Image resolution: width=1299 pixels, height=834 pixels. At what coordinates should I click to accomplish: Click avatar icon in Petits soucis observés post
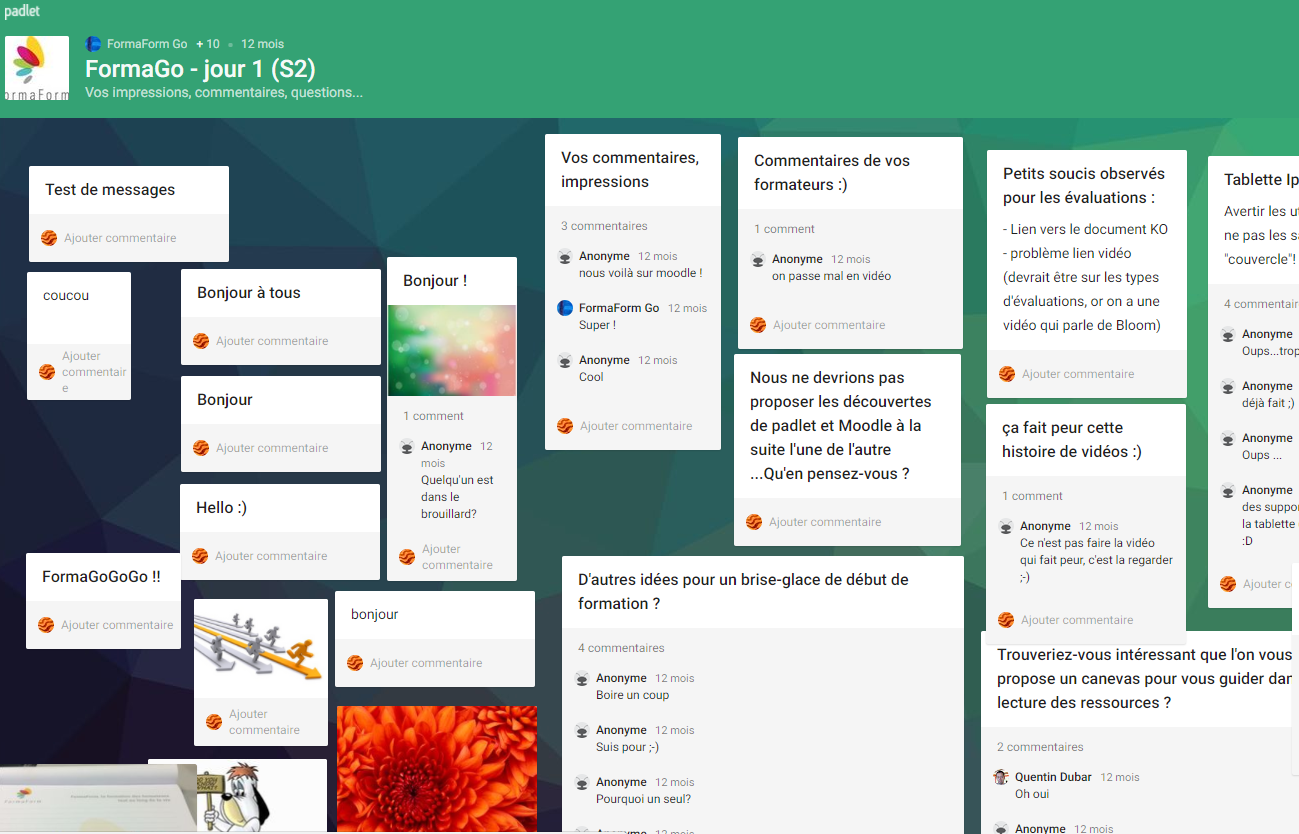coord(1007,374)
